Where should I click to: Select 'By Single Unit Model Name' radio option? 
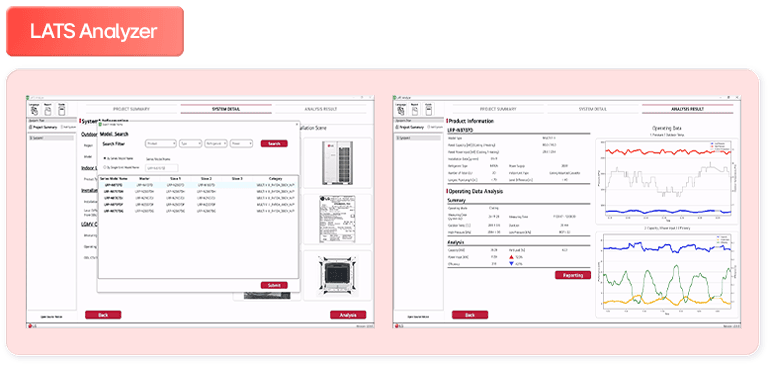pos(104,167)
